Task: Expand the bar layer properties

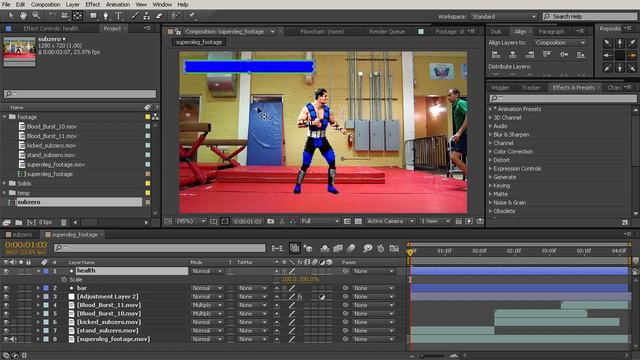Action: [x=38, y=288]
